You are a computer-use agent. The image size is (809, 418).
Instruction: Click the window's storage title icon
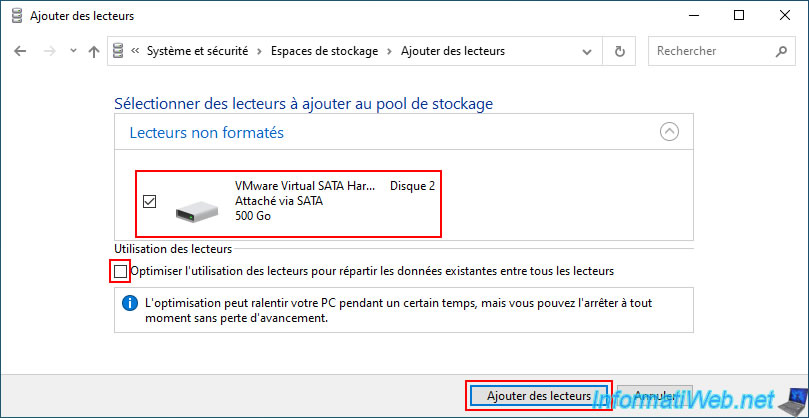point(17,16)
